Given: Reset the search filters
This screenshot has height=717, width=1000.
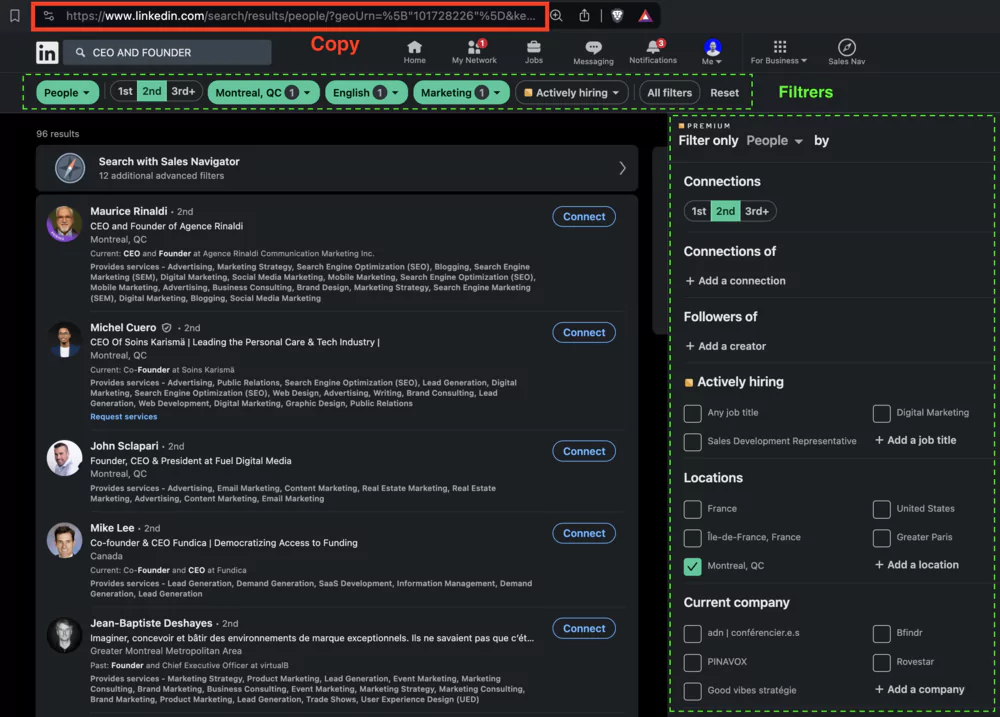Looking at the screenshot, I should [724, 92].
